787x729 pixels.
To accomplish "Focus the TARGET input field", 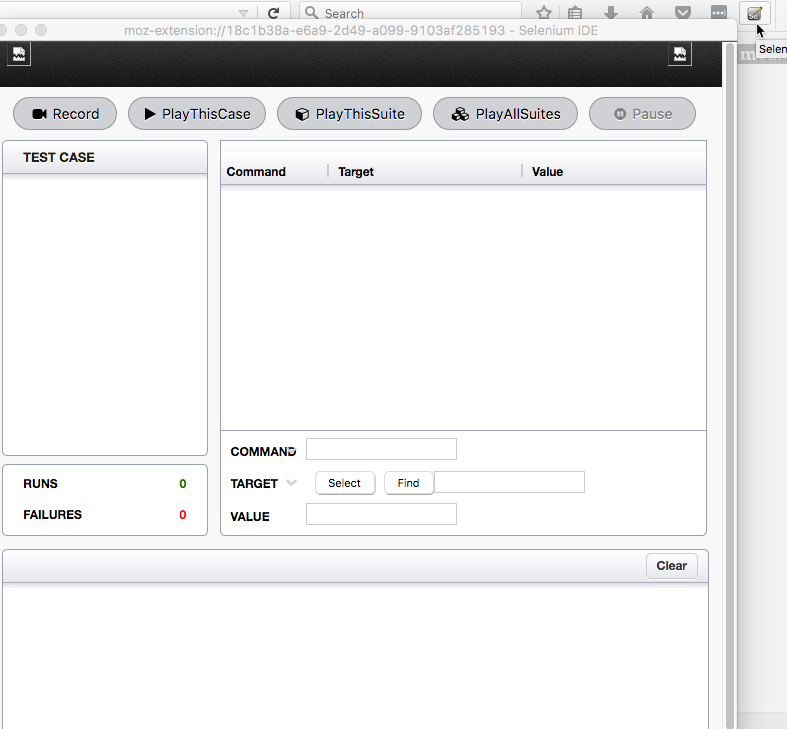I will pos(509,482).
